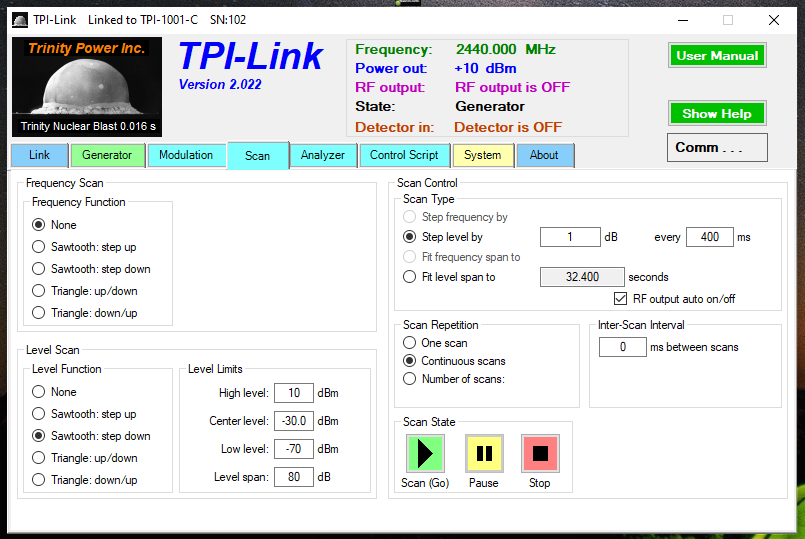
Task: Choose Continuous scans repetition
Action: 454,361
